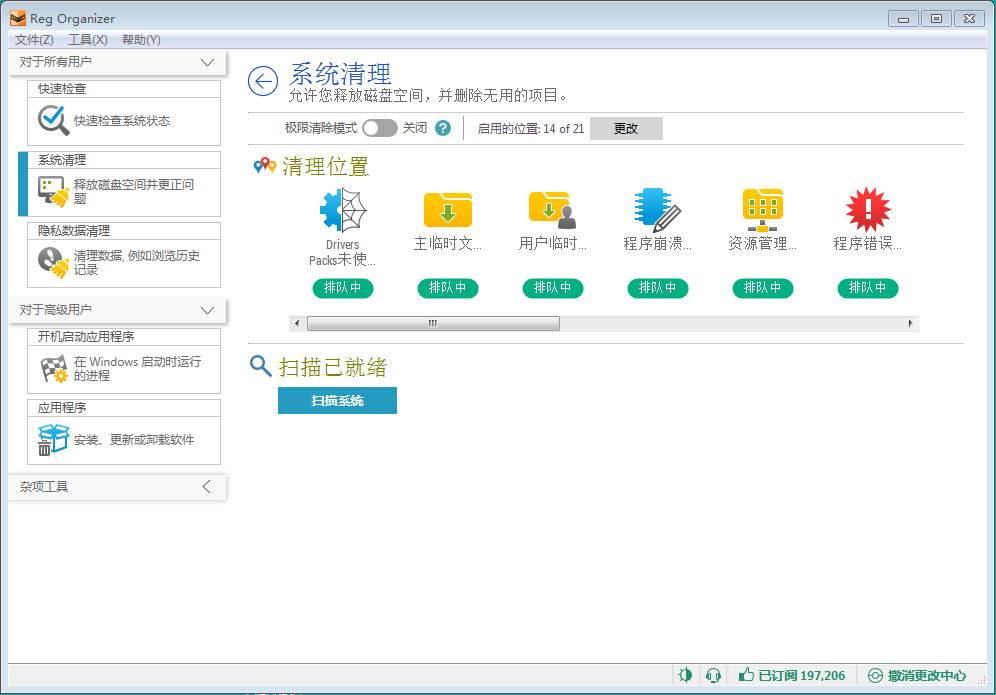Viewport: 996px width, 695px height.
Task: Click the 主临时文件 folder icon
Action: (447, 211)
